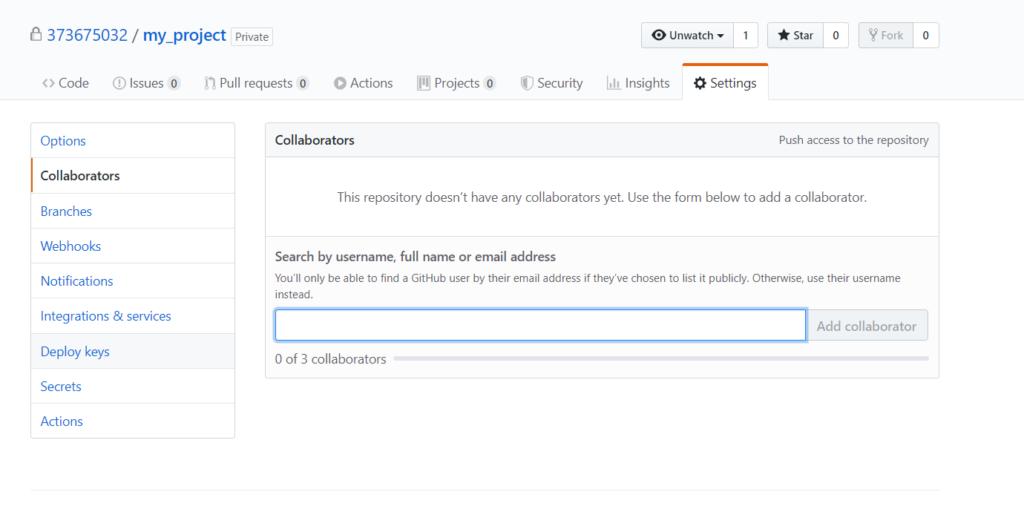
Task: Click the Projects counter badge
Action: [x=489, y=83]
